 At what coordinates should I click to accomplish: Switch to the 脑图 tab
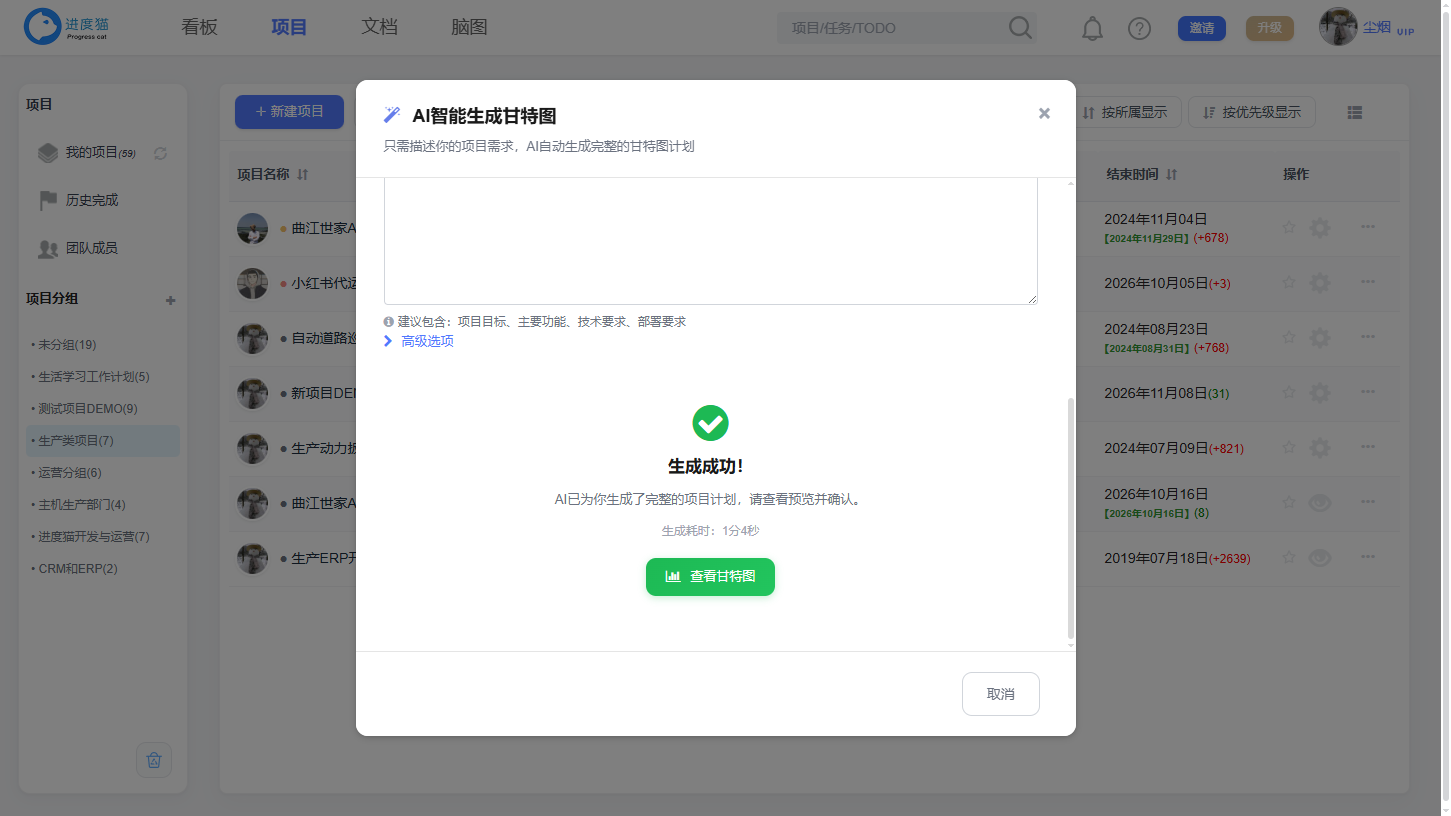coord(469,27)
